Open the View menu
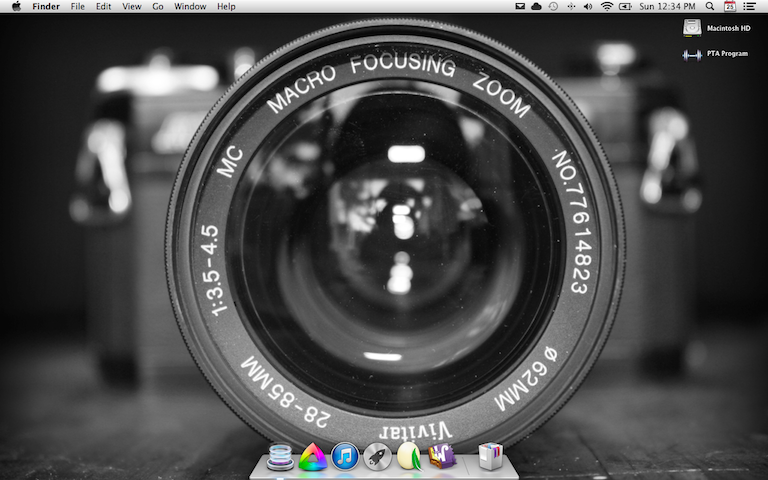 pos(132,6)
